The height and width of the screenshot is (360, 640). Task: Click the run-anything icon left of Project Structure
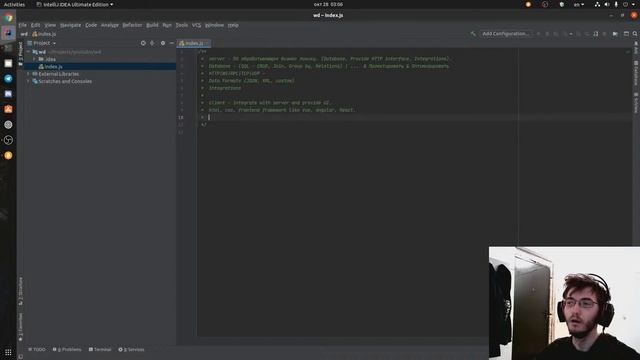(615, 34)
